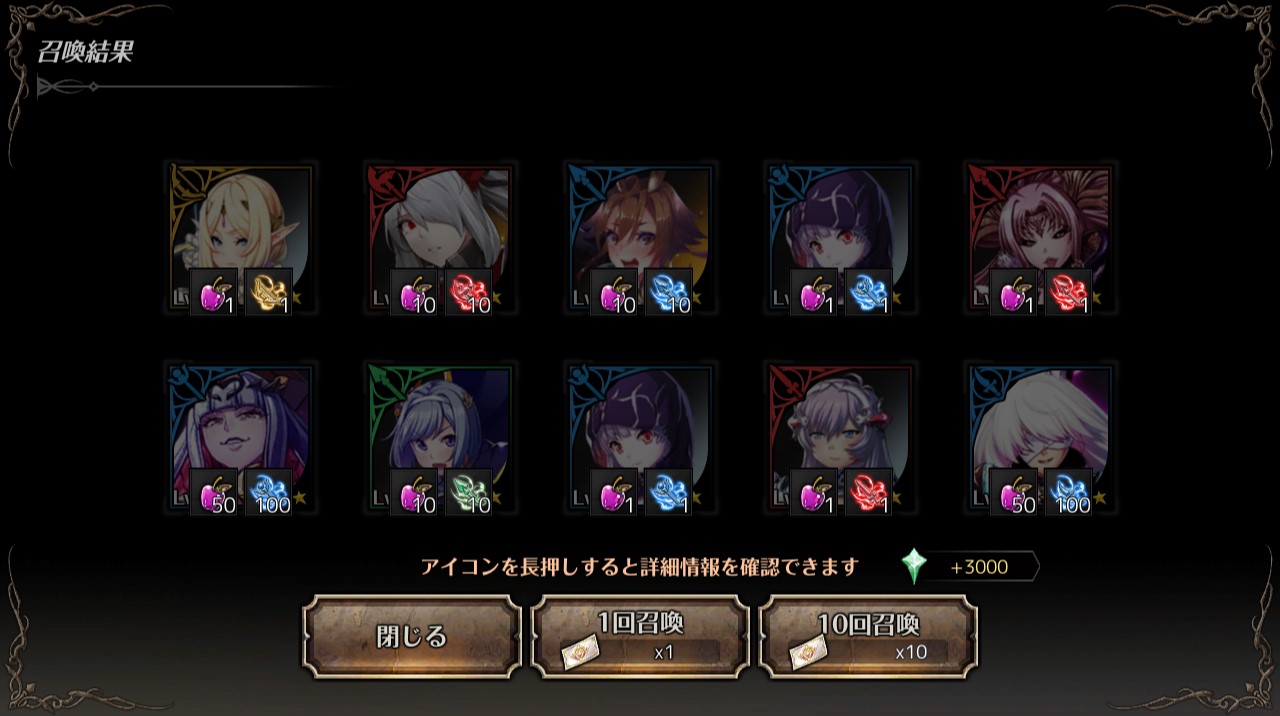Select the pink-haired character in red frame
1280x716 pixels.
(1041, 238)
